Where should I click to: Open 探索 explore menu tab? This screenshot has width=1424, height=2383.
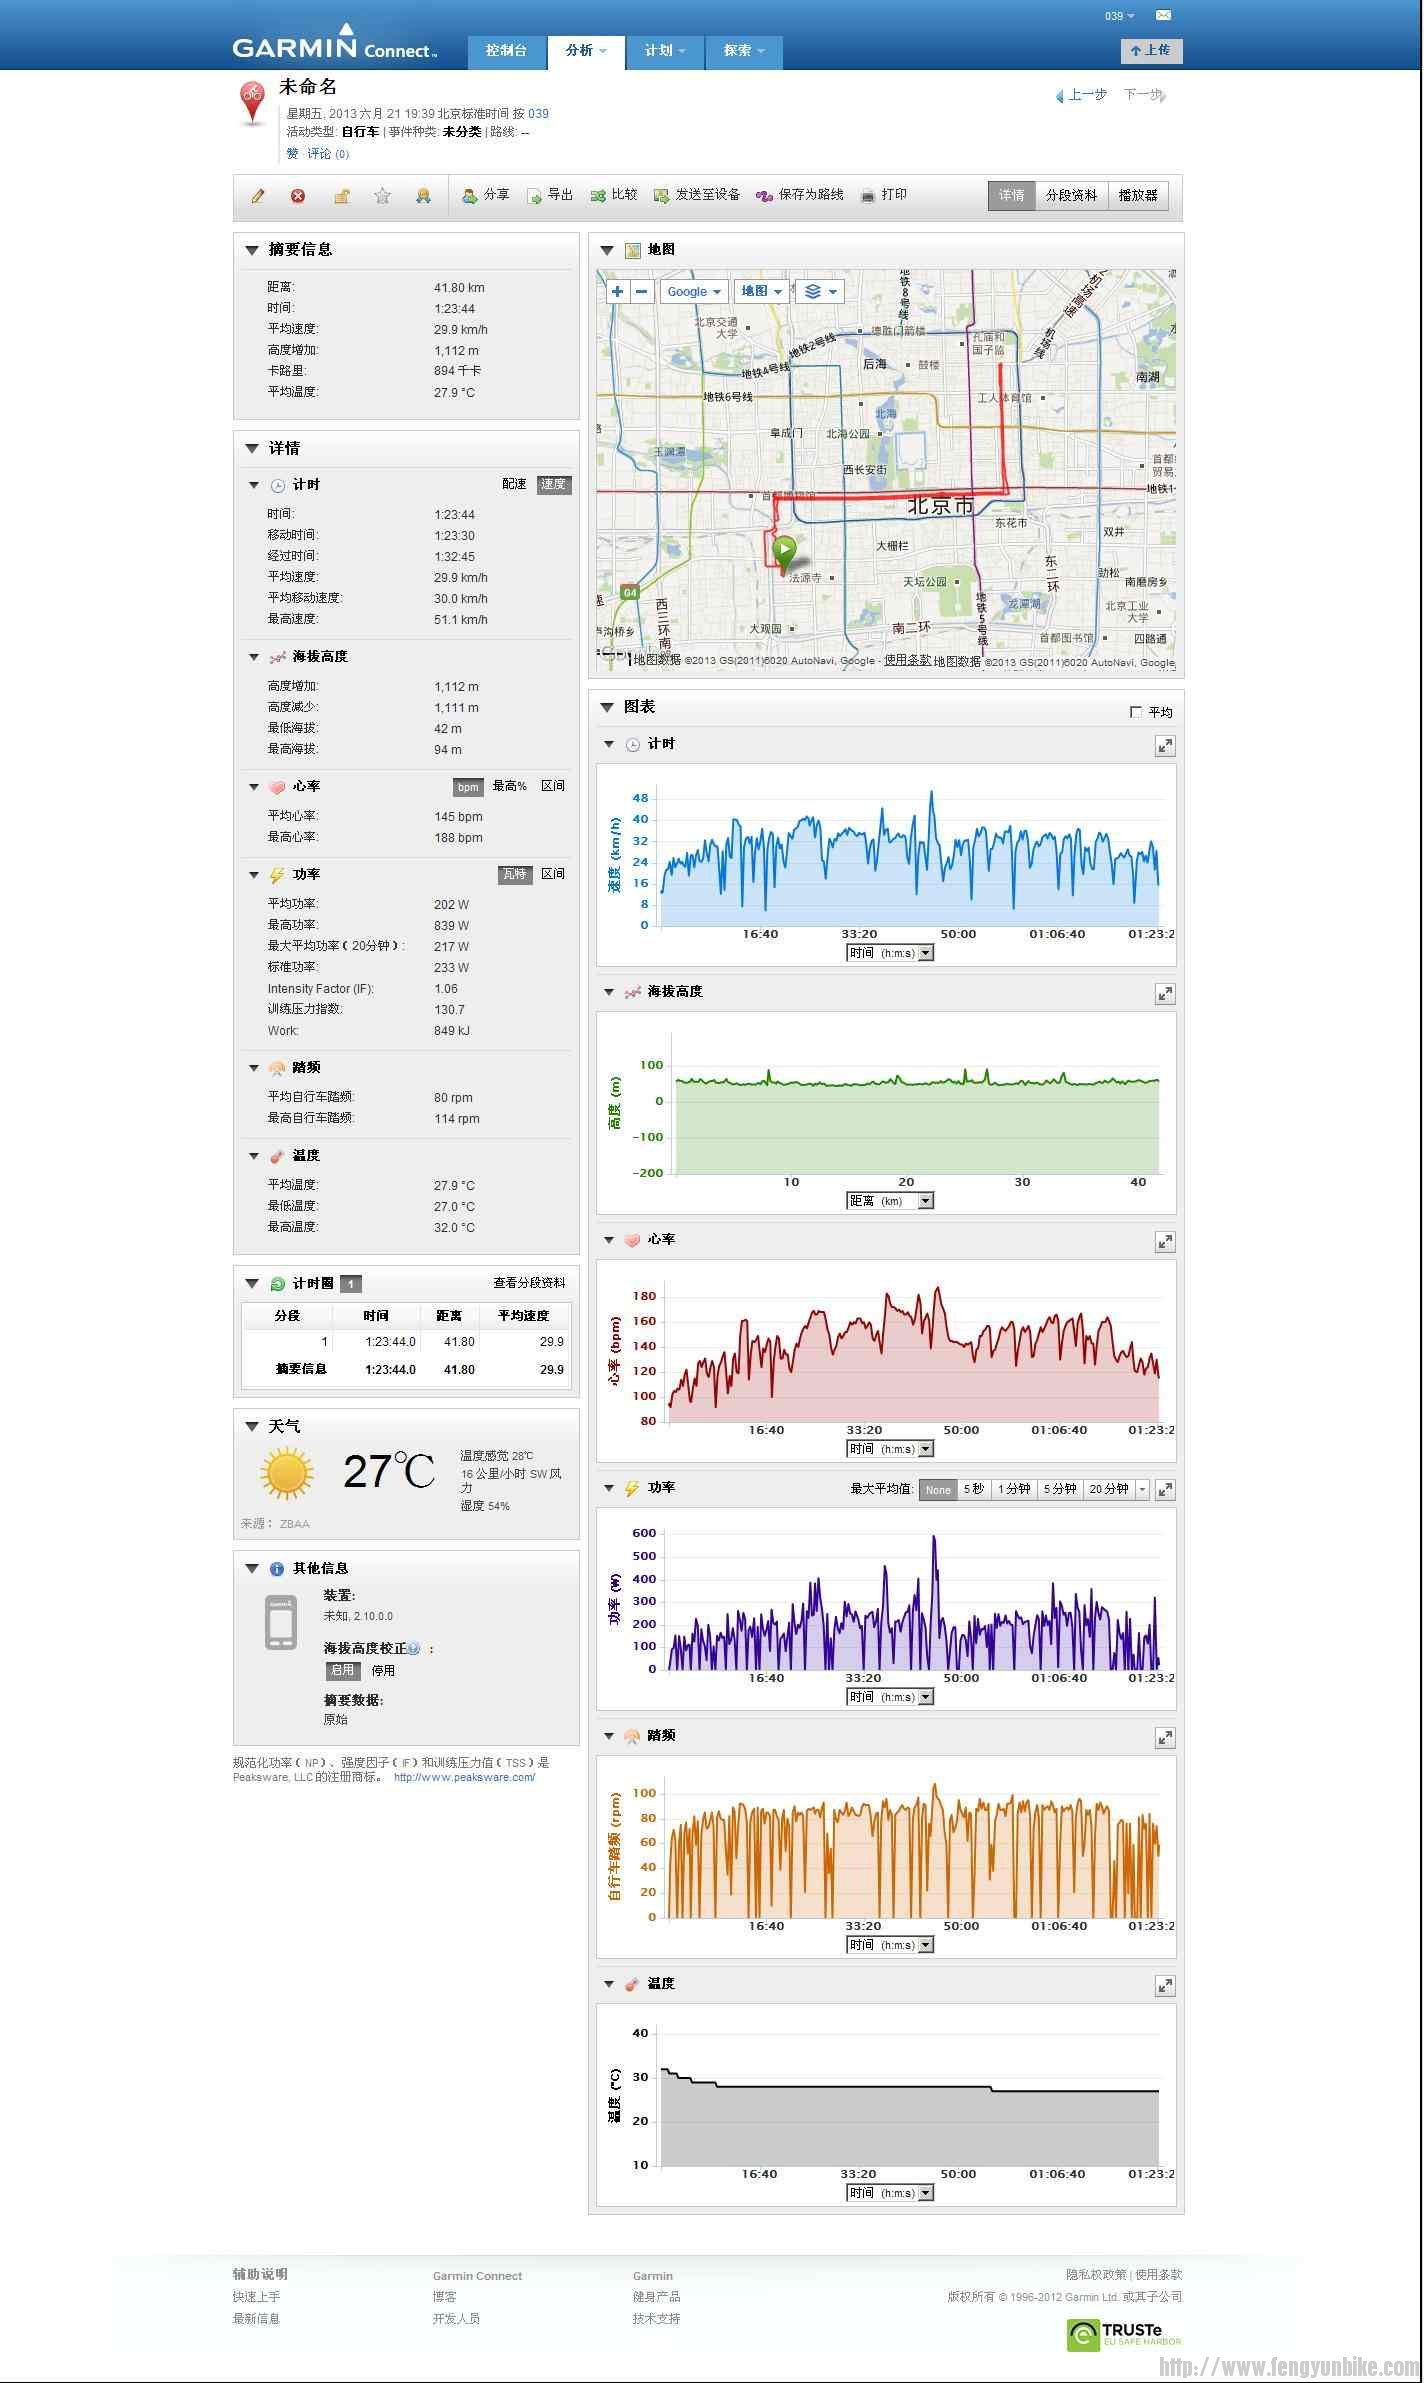coord(744,51)
